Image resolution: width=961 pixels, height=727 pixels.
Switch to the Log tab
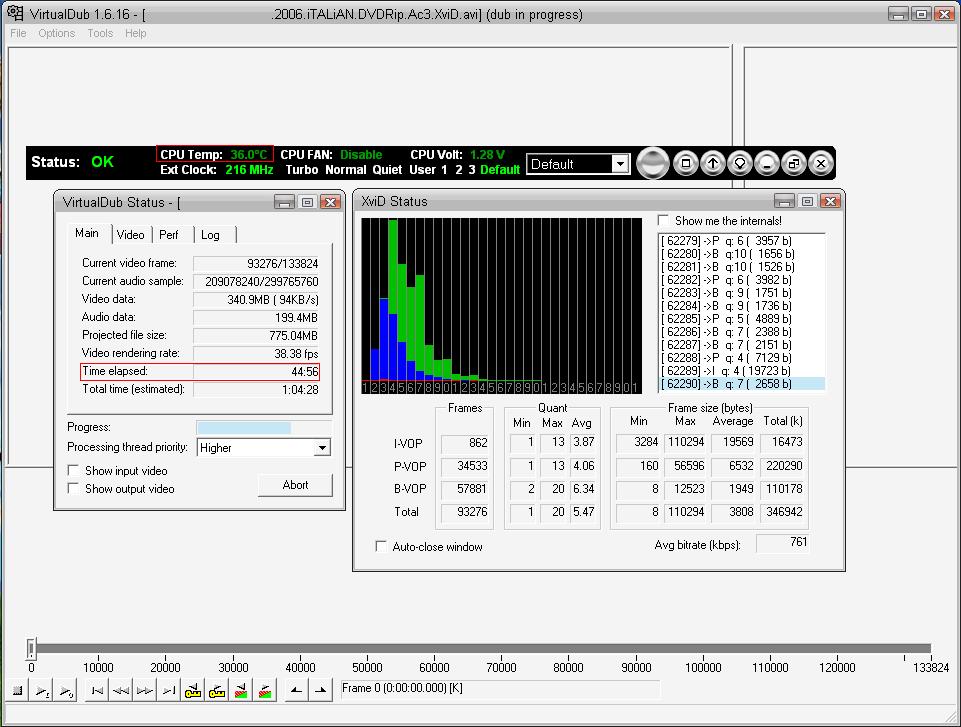[x=210, y=235]
